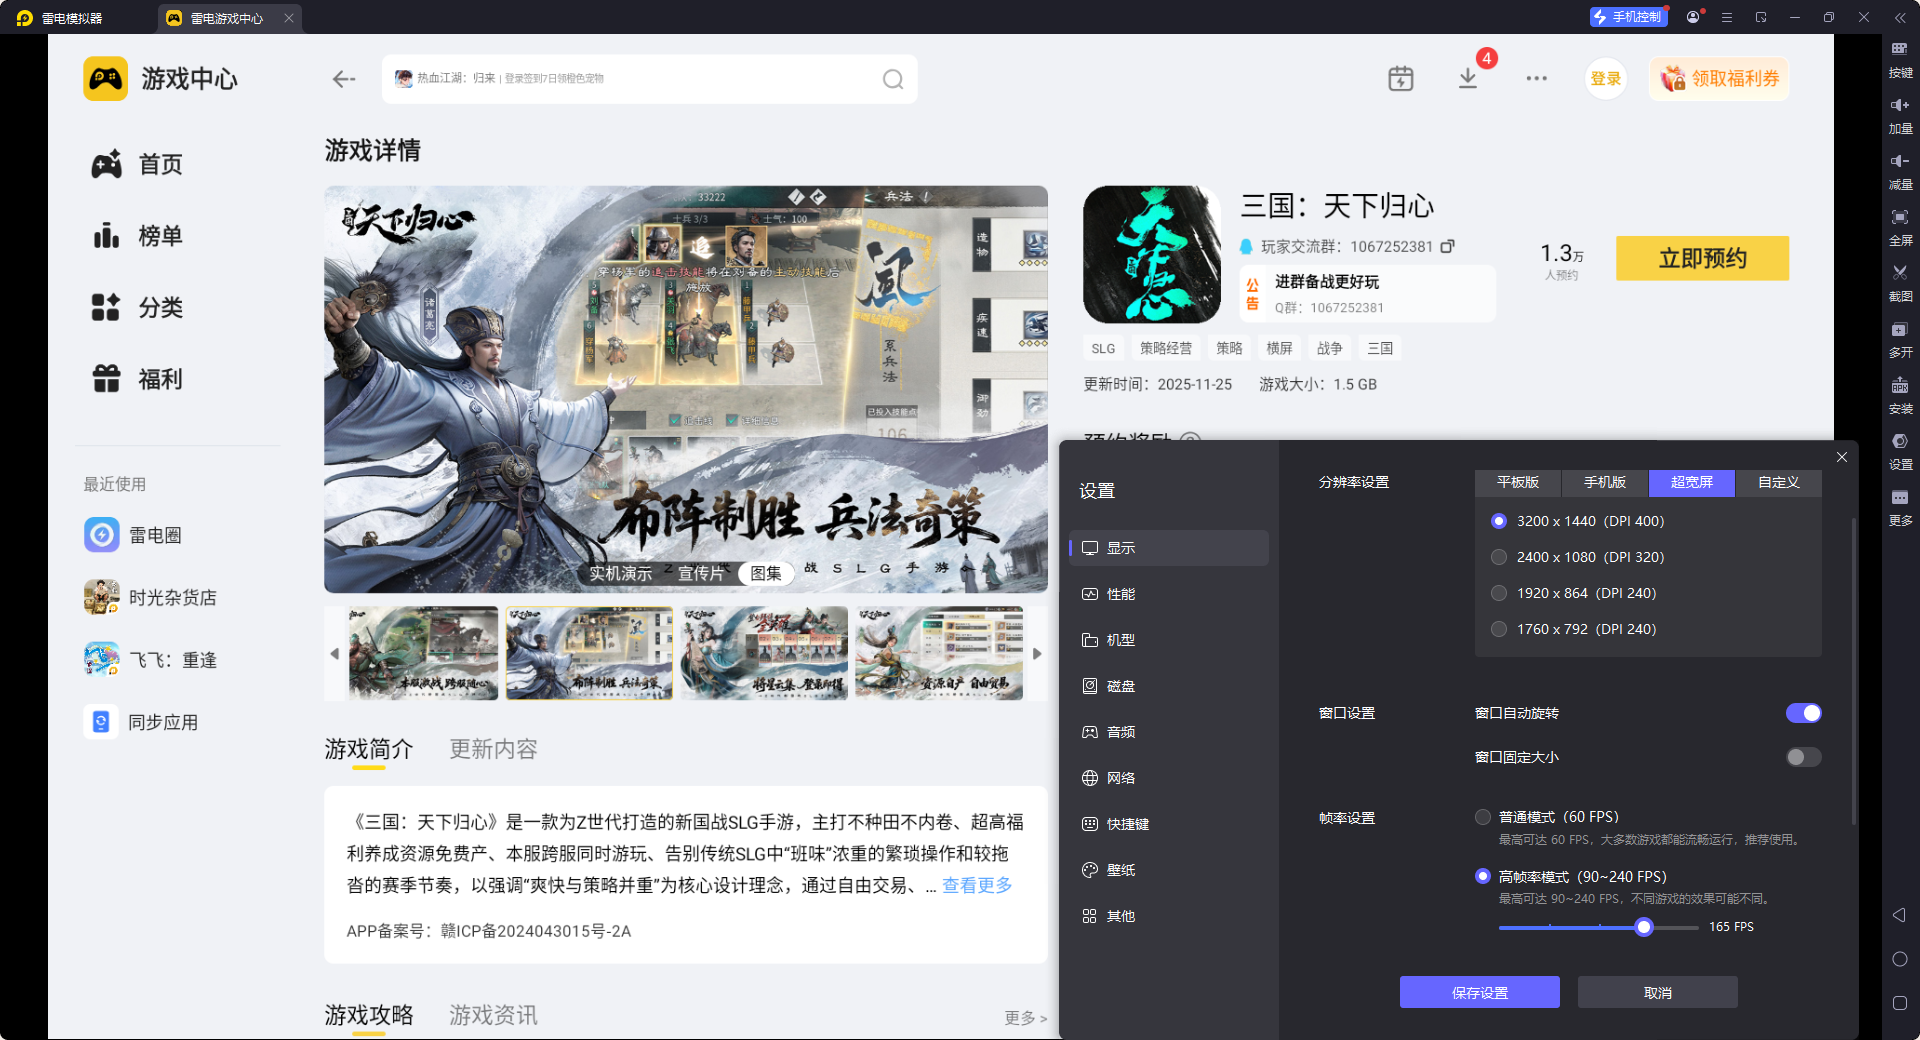The width and height of the screenshot is (1920, 1040).
Task: Open the downloads icon with badge 4
Action: [1468, 78]
